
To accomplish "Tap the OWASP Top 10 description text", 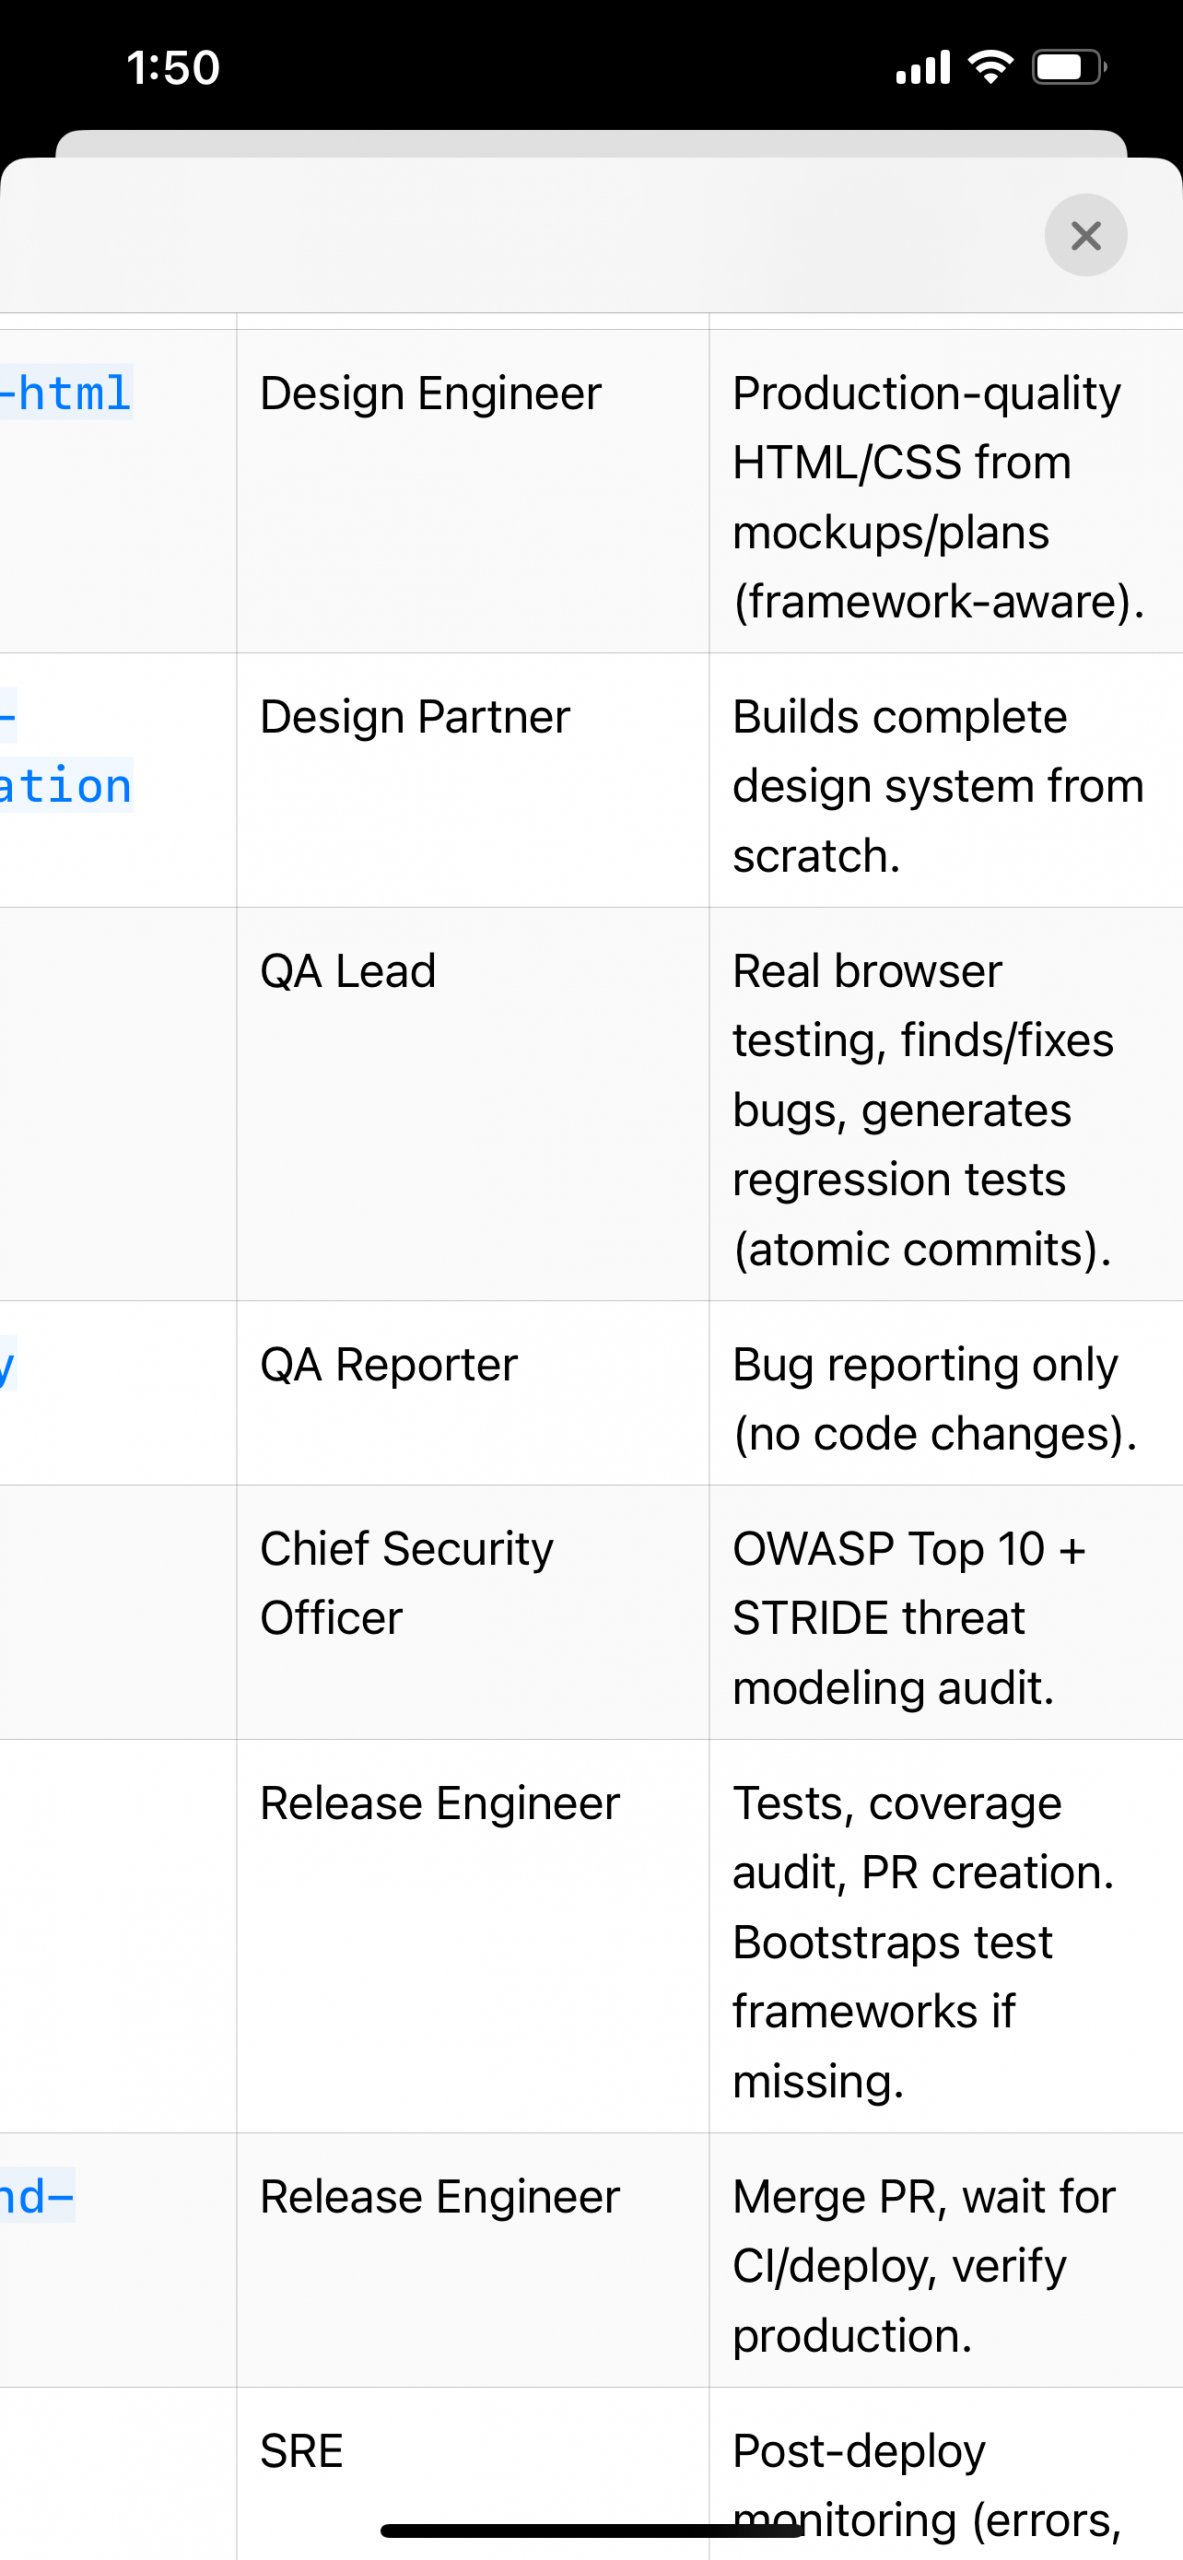I will click(x=909, y=1618).
